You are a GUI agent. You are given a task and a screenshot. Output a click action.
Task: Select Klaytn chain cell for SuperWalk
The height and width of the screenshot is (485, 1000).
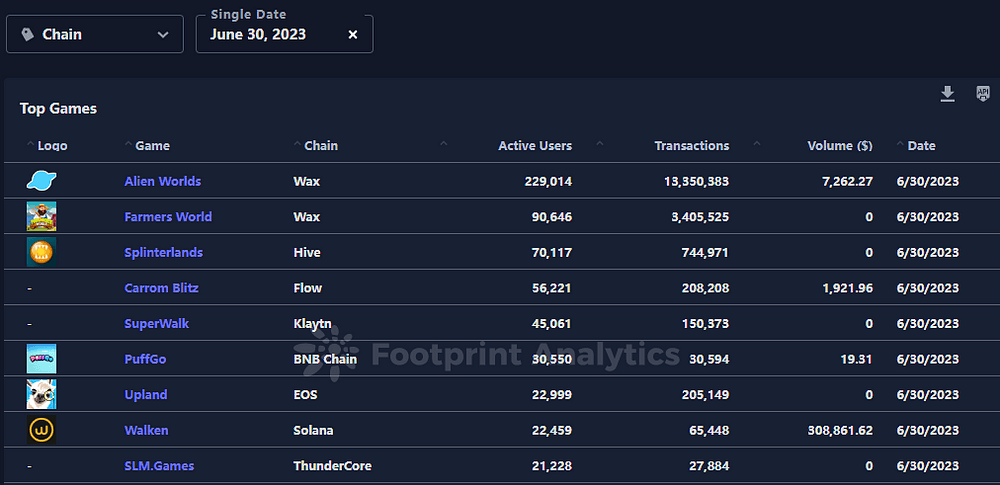tap(312, 324)
